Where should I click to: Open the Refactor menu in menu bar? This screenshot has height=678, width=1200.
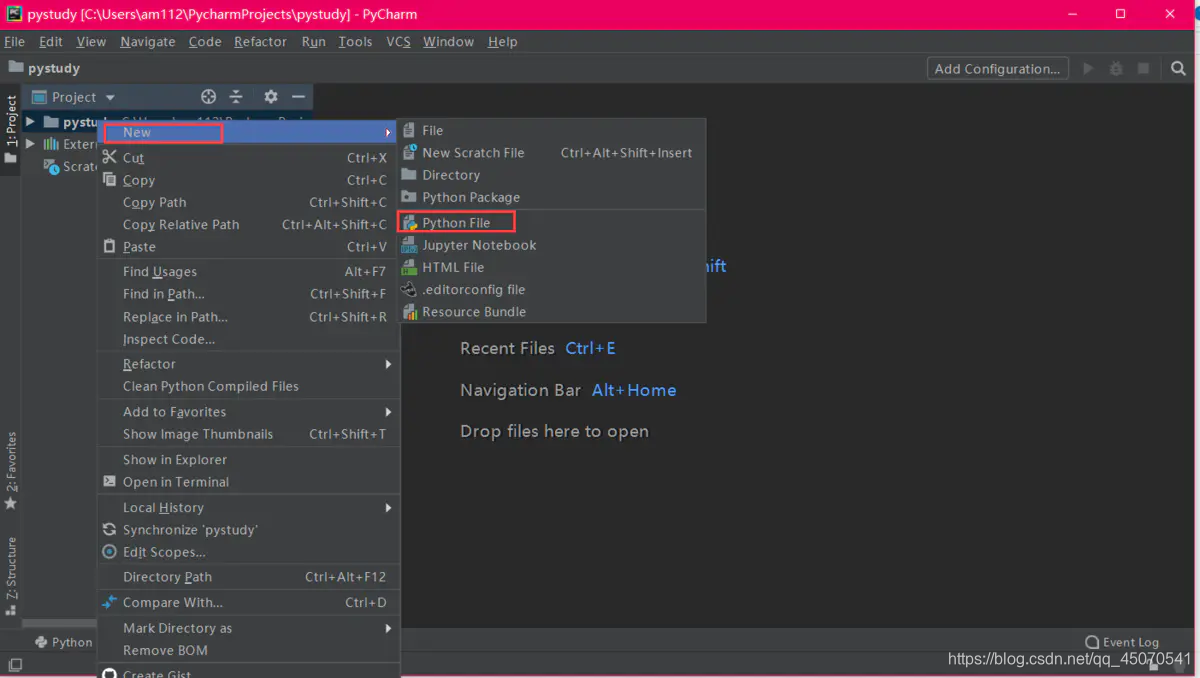coord(260,41)
